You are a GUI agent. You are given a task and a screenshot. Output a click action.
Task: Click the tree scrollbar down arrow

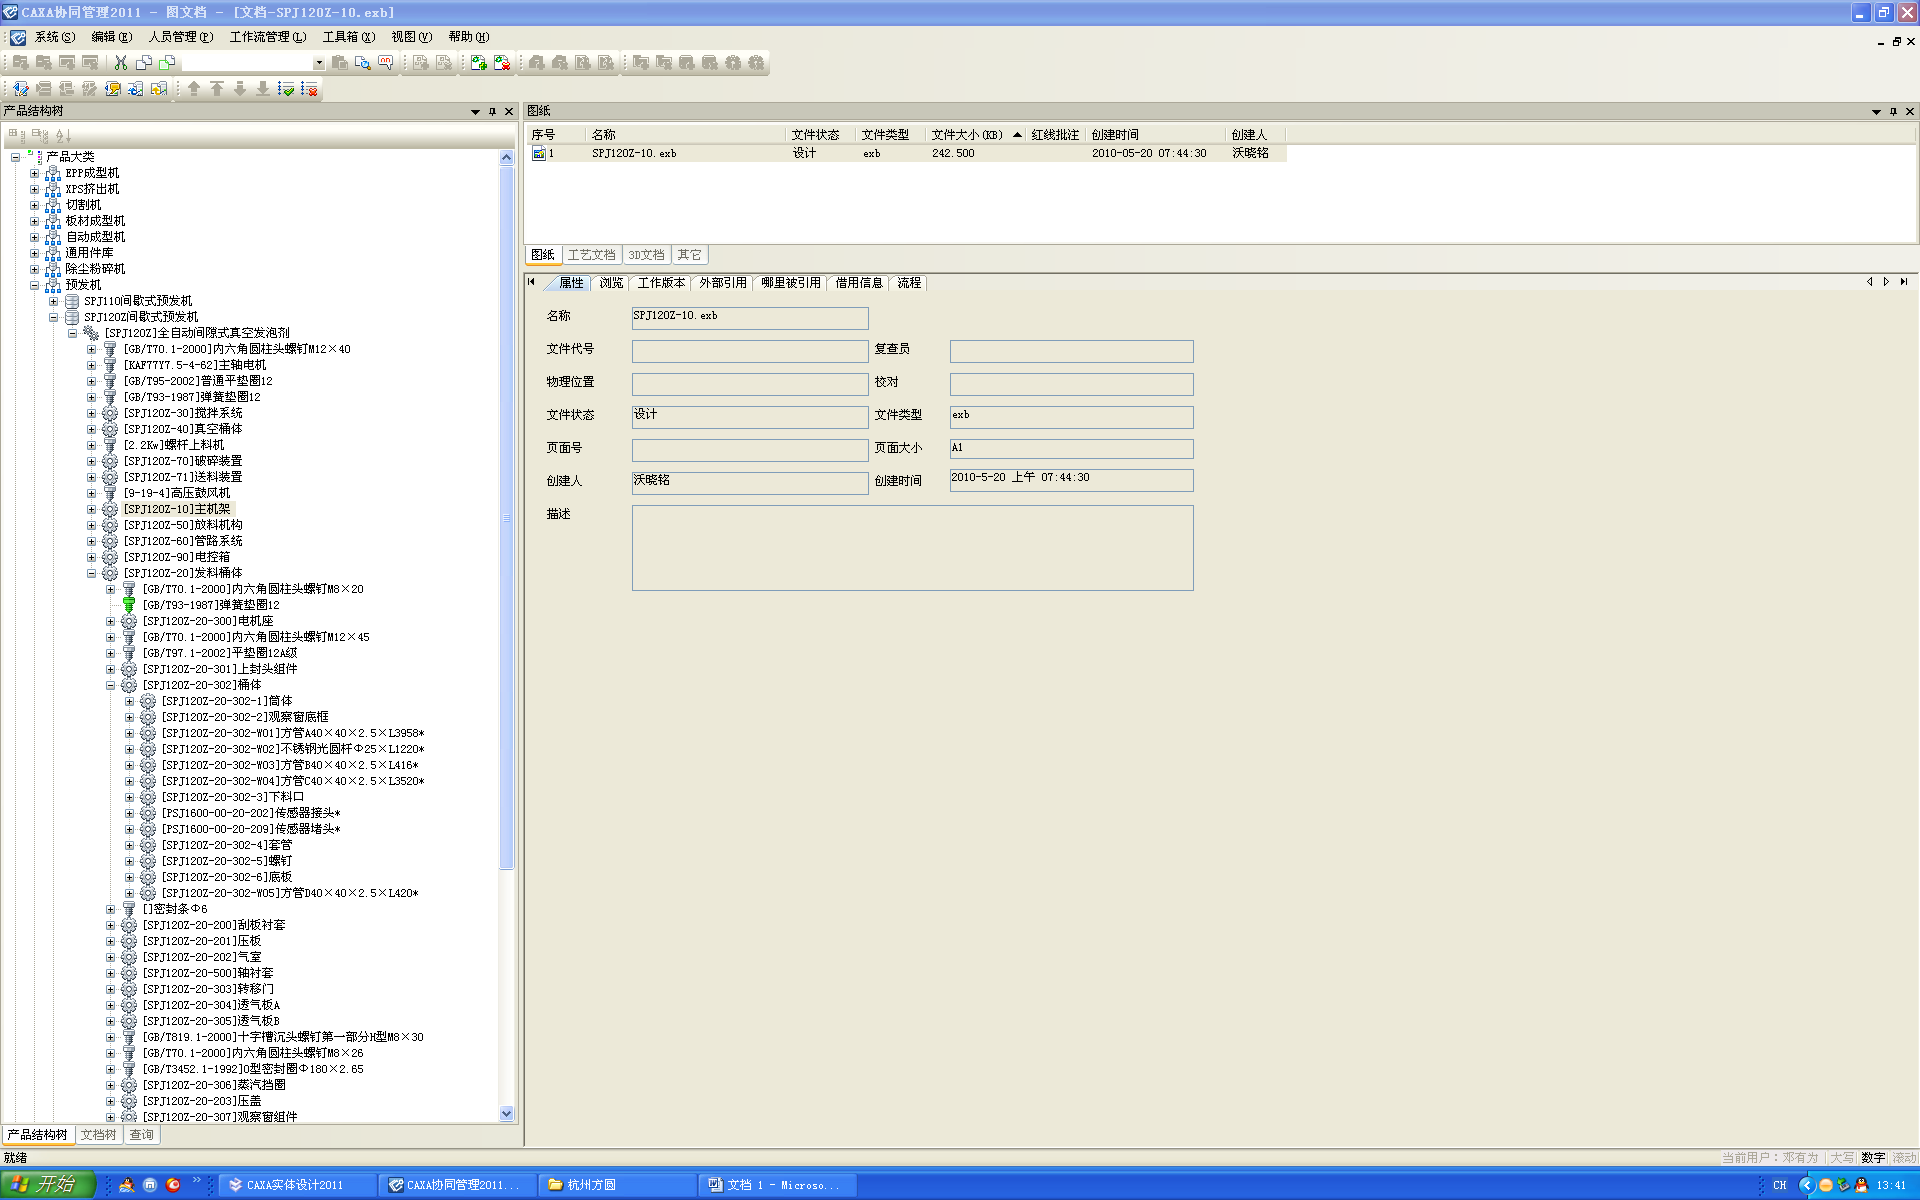(x=506, y=1113)
